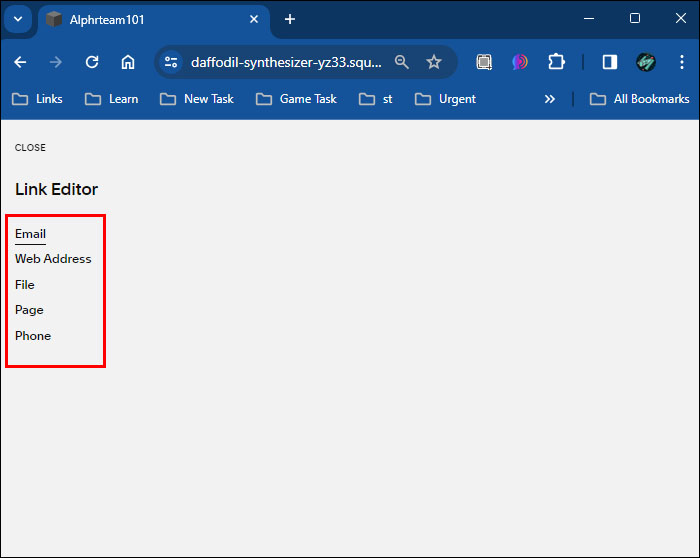The image size is (700, 558).
Task: Bookmark this page with the star icon
Action: (x=433, y=62)
